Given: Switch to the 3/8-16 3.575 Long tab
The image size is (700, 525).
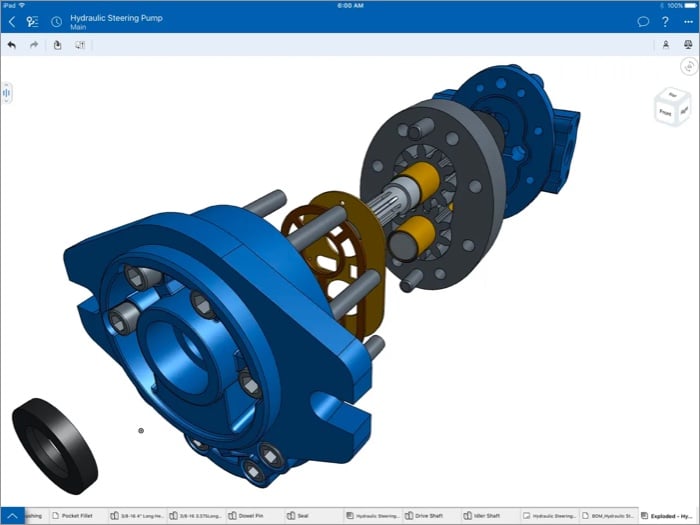Looking at the screenshot, I should coord(196,516).
